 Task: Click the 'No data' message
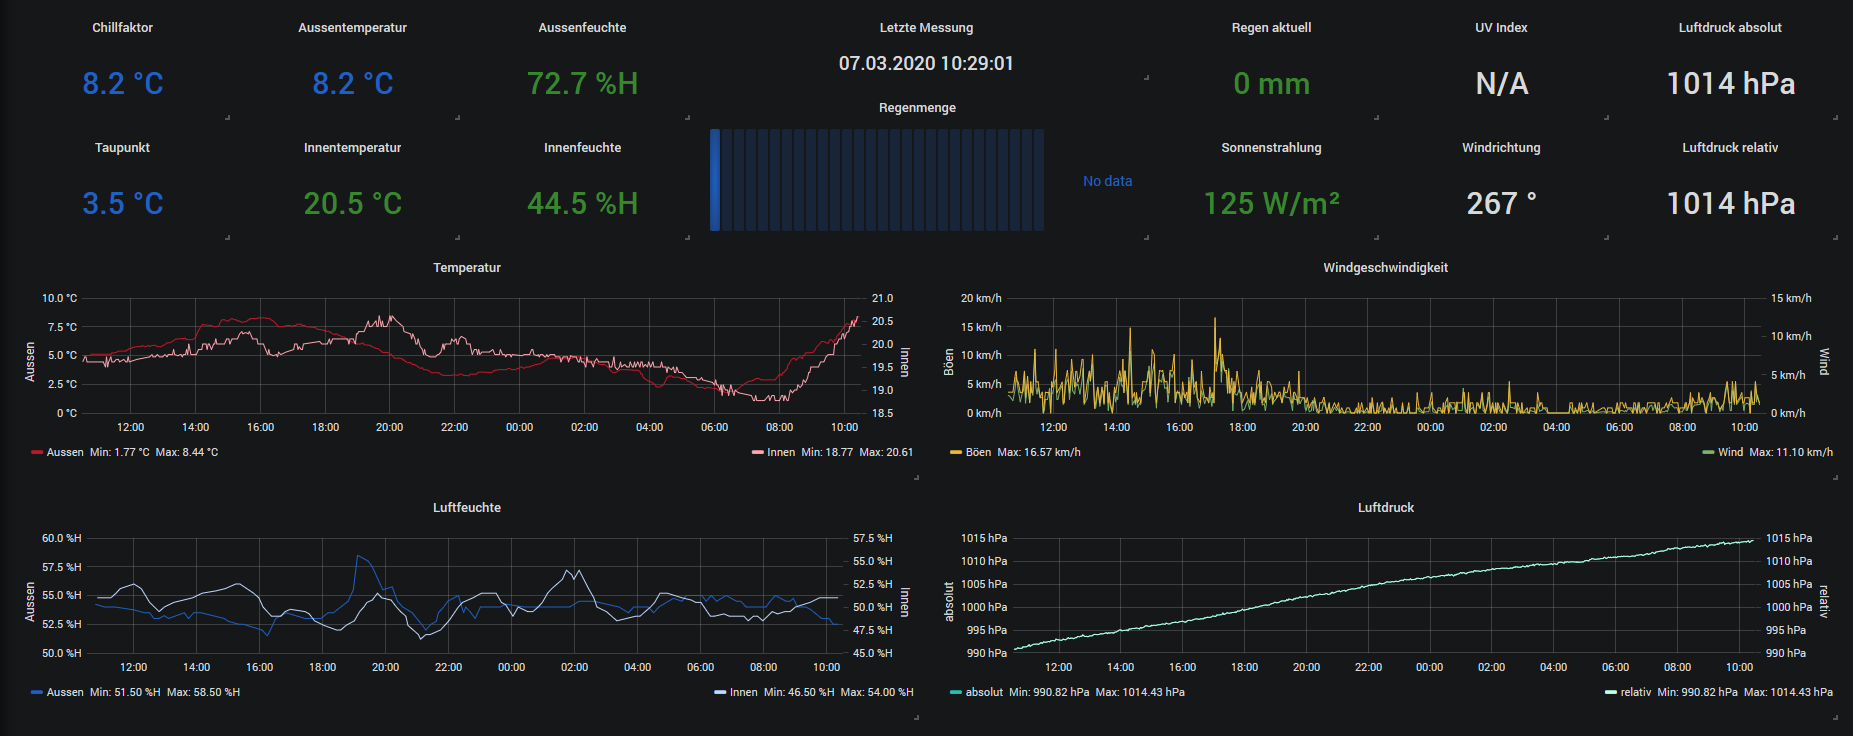click(x=1108, y=181)
